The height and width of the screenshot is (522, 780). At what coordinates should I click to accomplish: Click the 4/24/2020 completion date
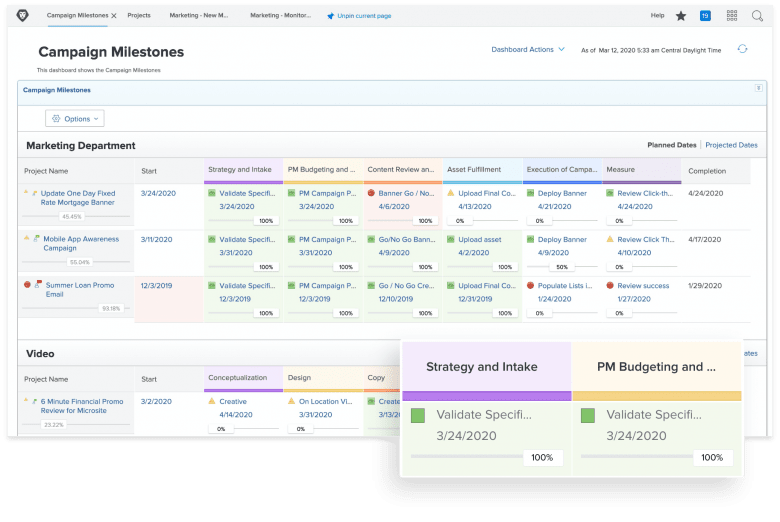point(705,193)
